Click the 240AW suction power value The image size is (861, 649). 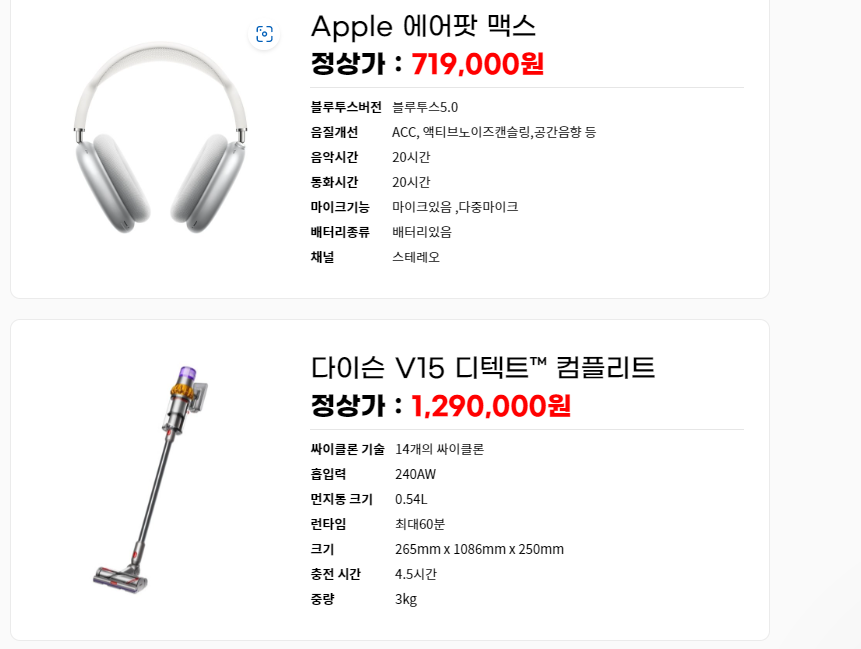416,474
